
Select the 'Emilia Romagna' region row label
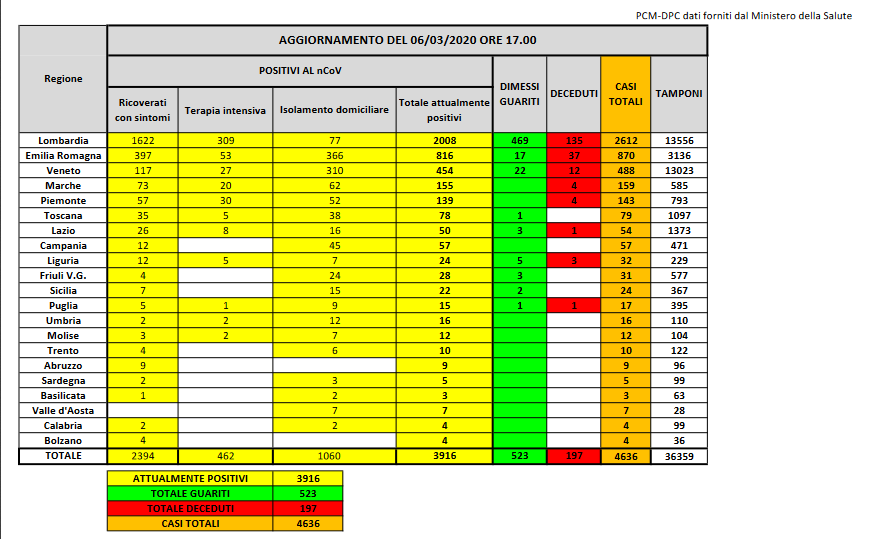[x=63, y=156]
